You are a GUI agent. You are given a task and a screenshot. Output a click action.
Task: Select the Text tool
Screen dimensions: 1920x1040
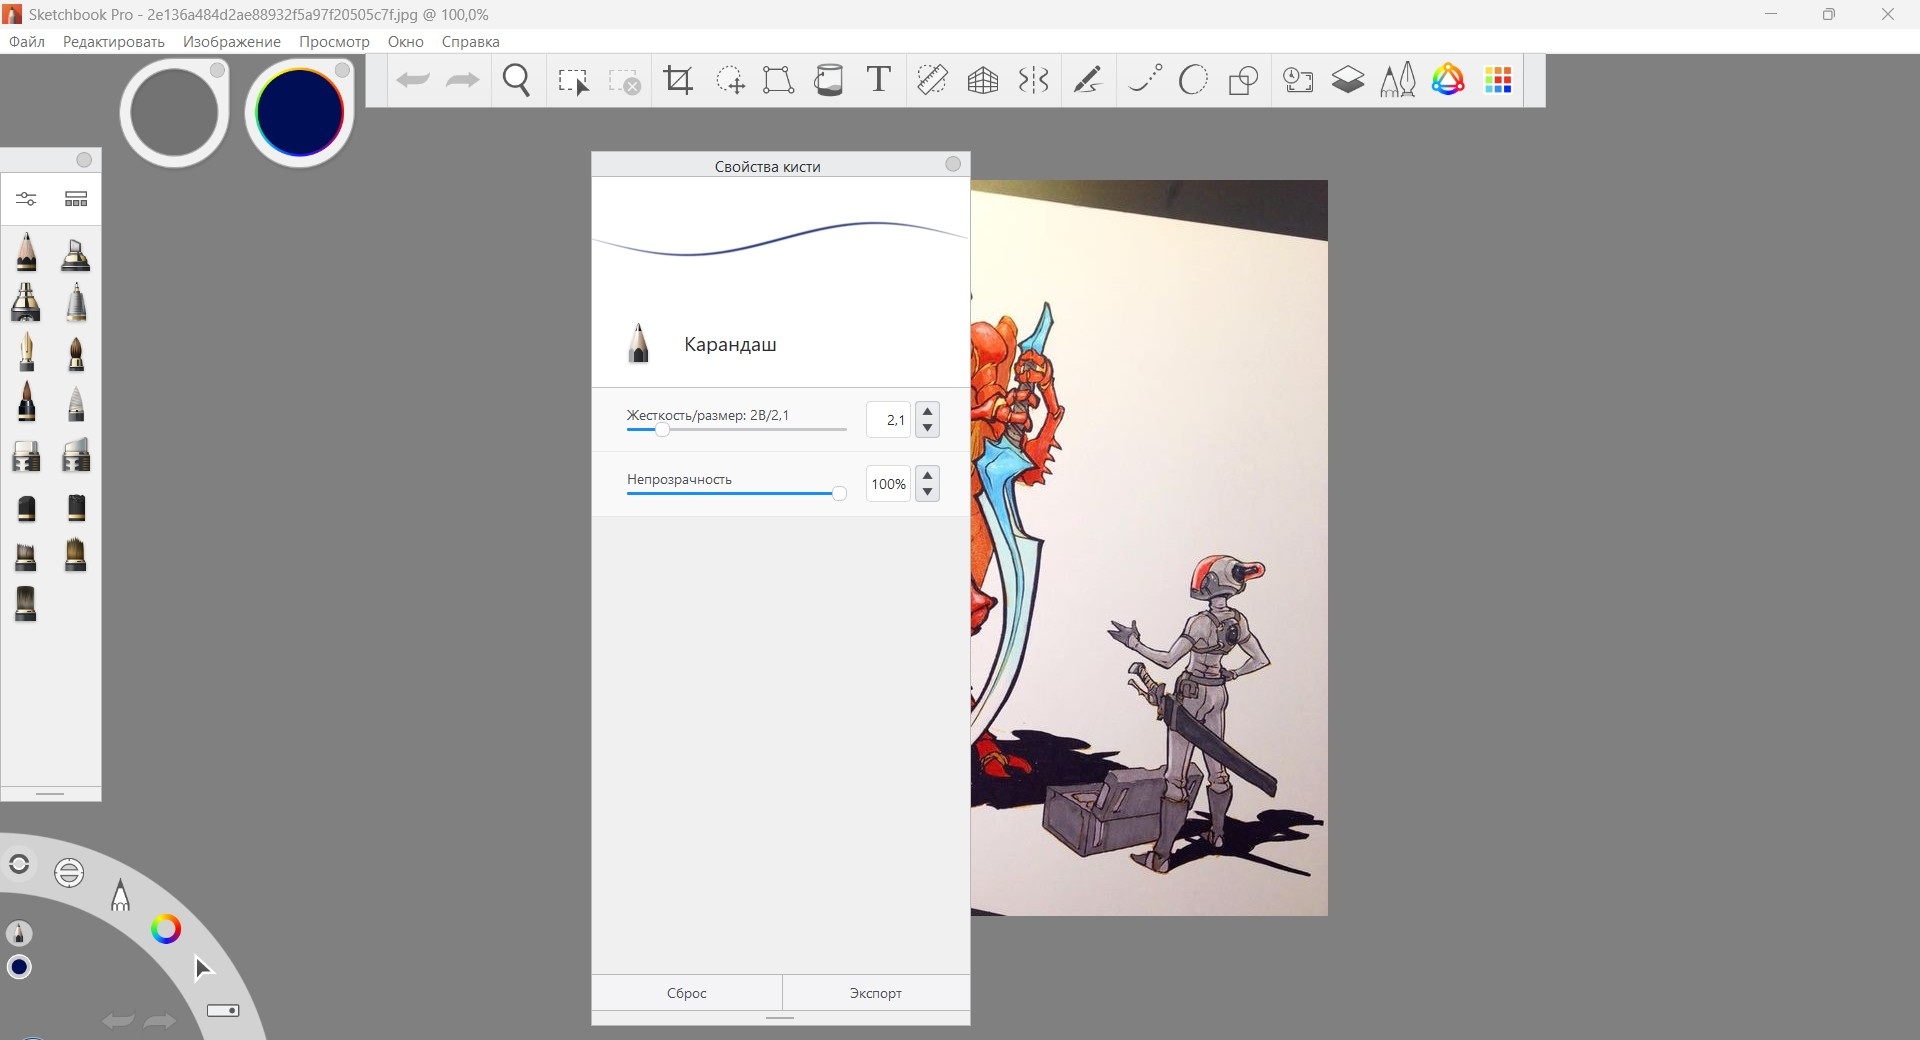pyautogui.click(x=878, y=80)
